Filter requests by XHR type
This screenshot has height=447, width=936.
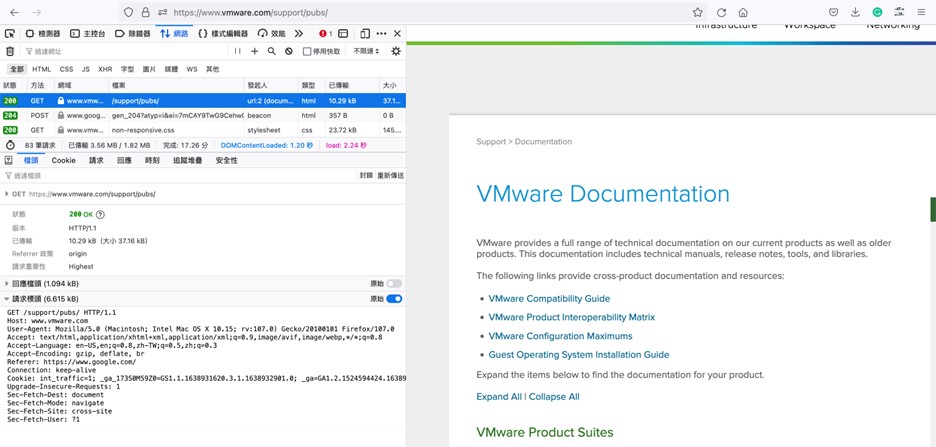pos(104,69)
